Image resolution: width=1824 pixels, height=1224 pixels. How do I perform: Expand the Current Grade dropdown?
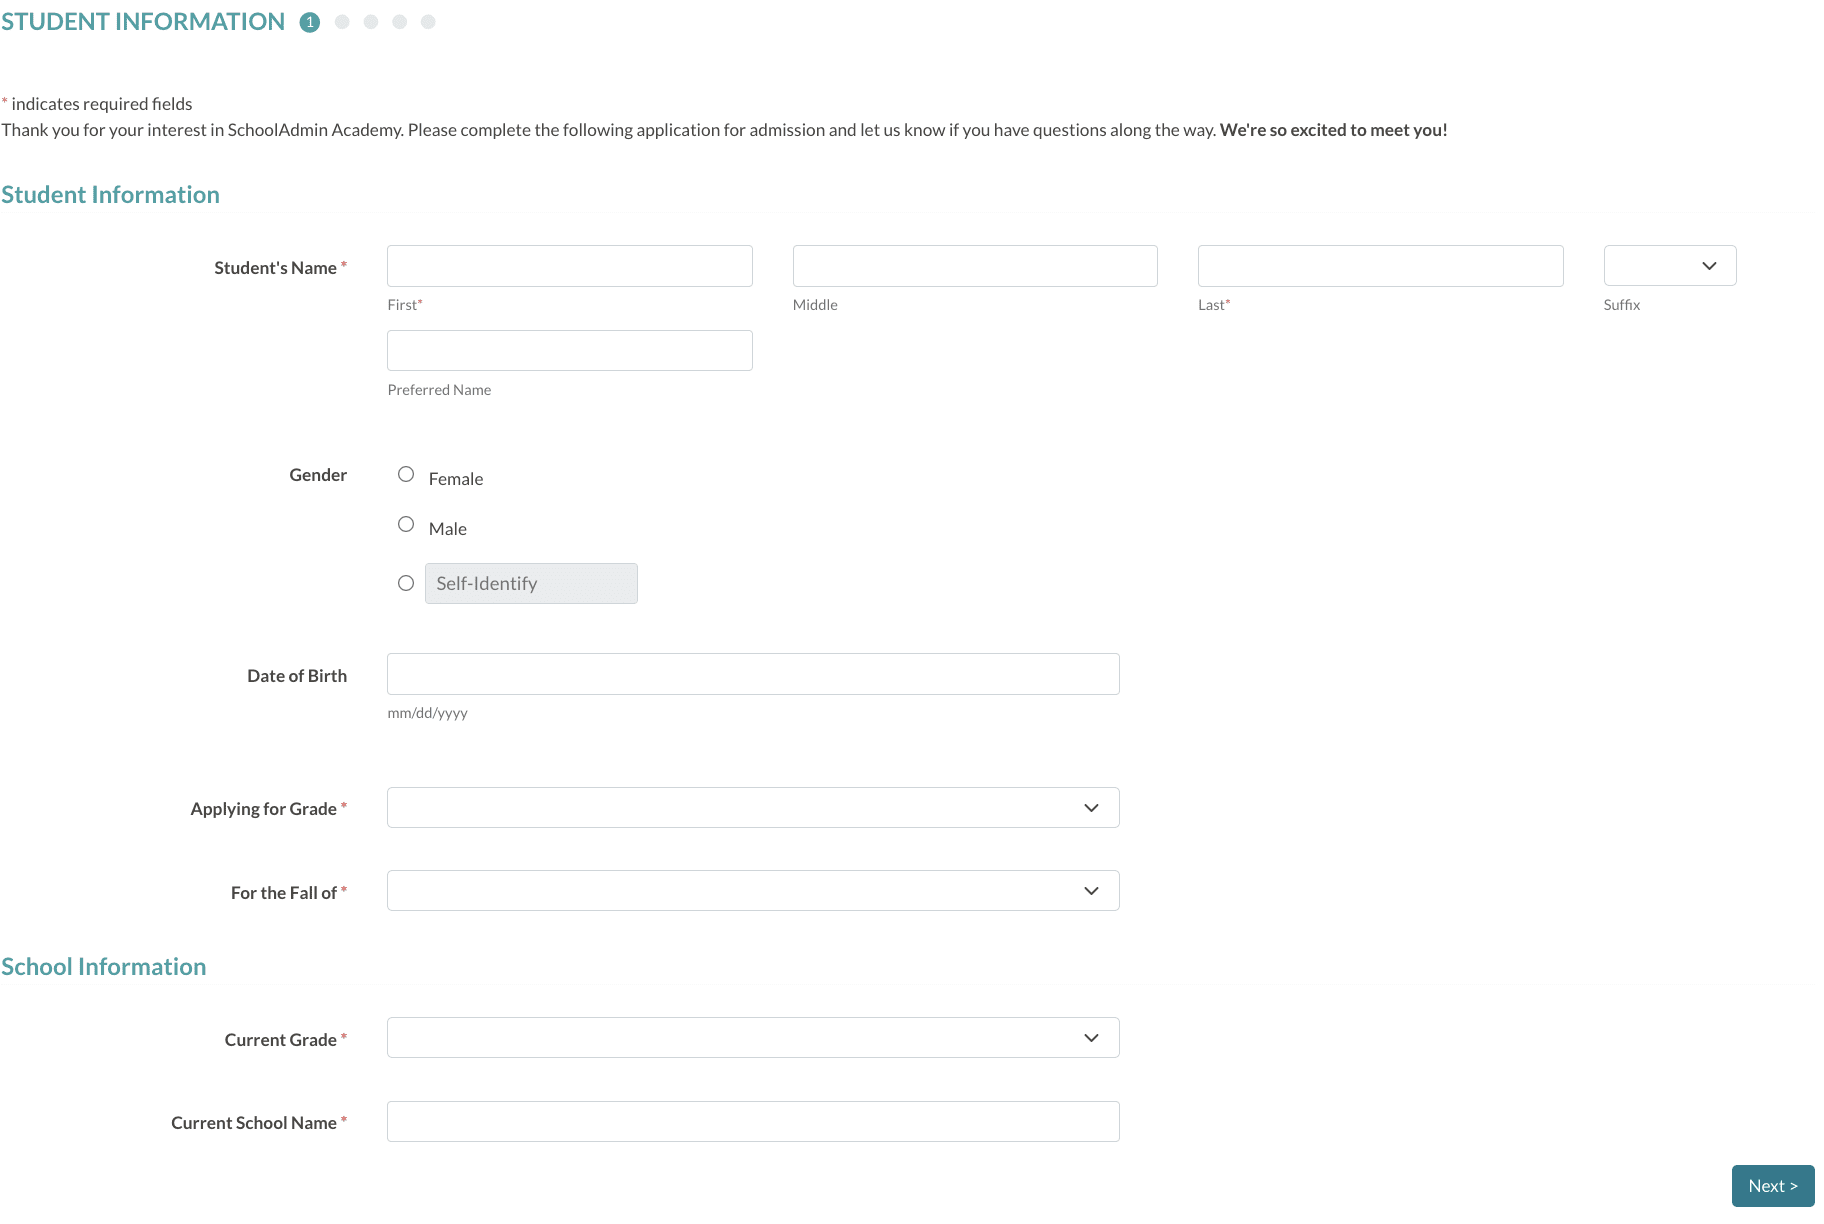753,1038
